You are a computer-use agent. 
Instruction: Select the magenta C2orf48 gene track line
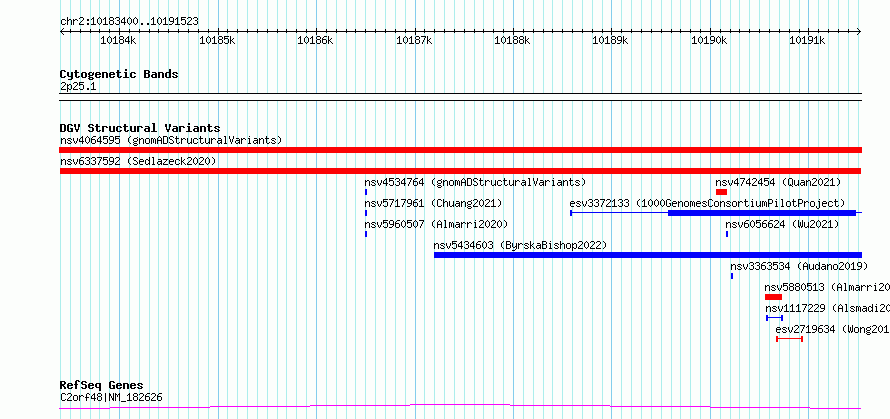(x=460, y=407)
